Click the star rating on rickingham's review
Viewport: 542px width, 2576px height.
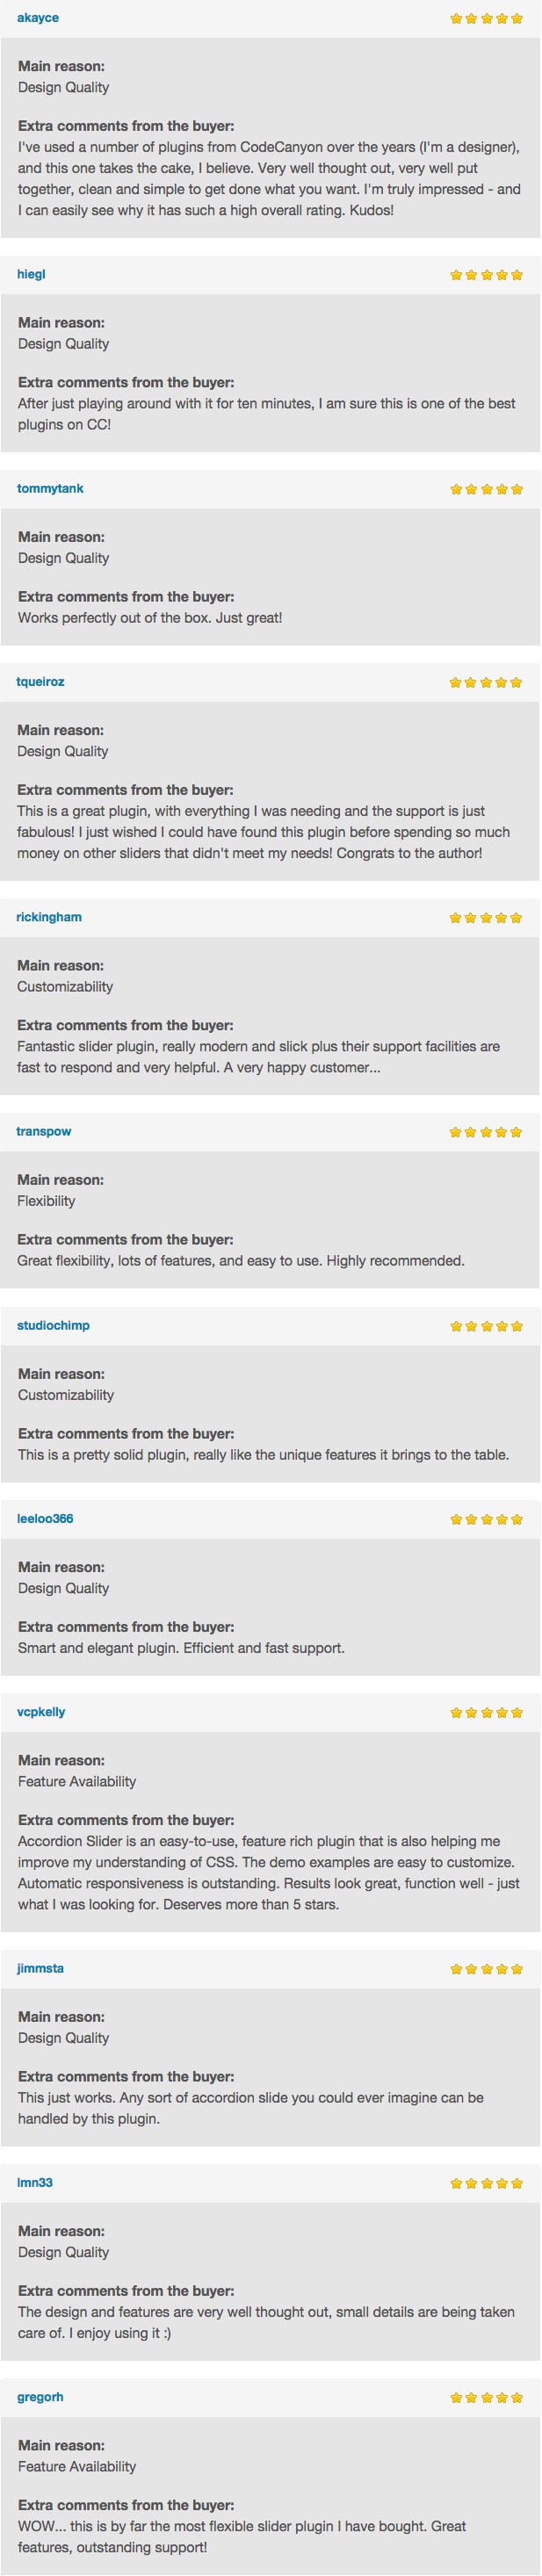[x=486, y=917]
